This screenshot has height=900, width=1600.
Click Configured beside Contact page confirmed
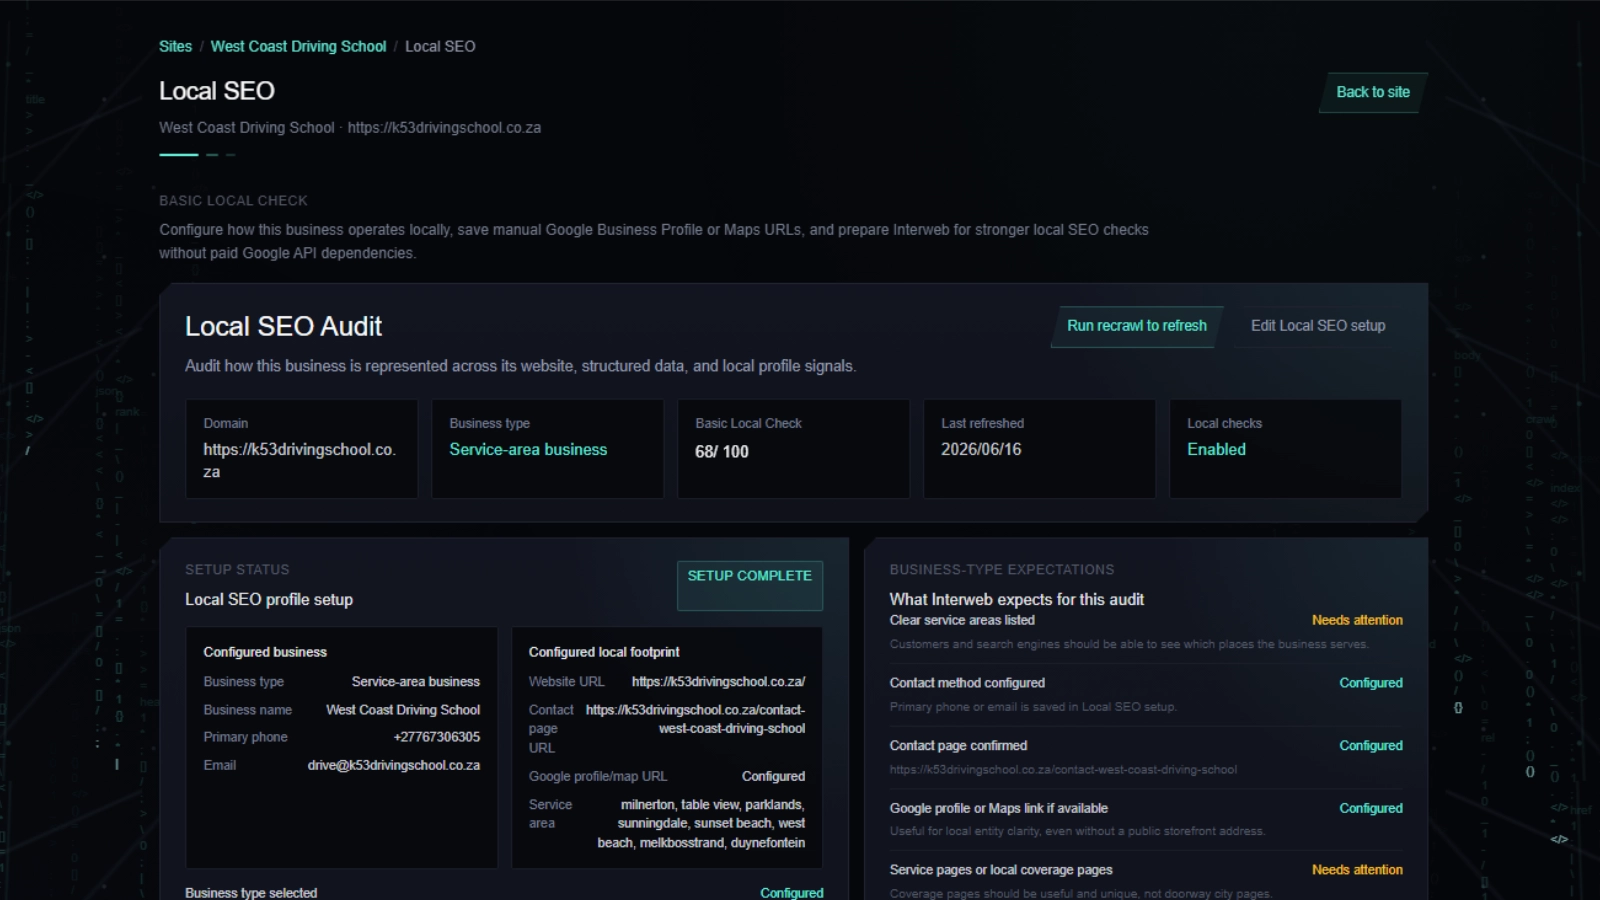click(x=1371, y=746)
